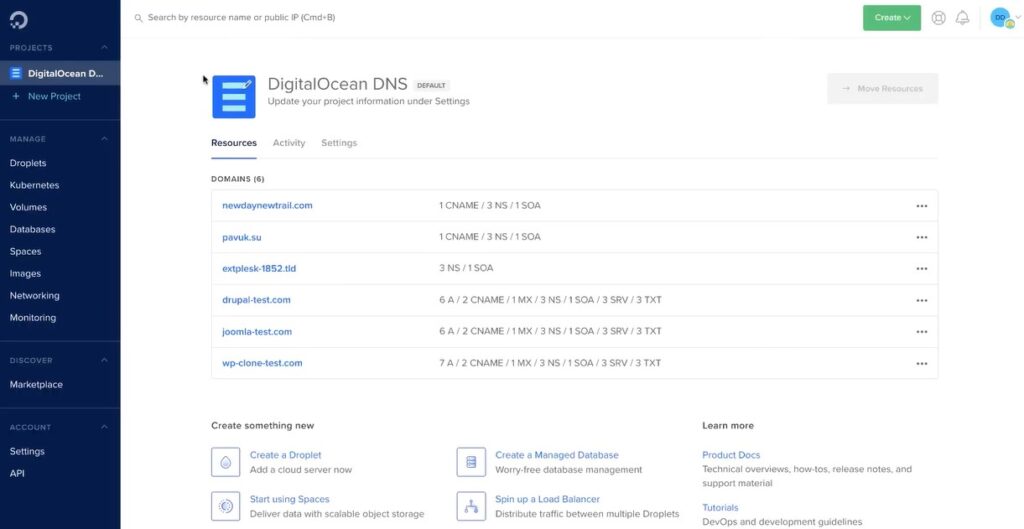Click the Create a Droplet icon
The height and width of the screenshot is (529, 1024).
point(225,462)
